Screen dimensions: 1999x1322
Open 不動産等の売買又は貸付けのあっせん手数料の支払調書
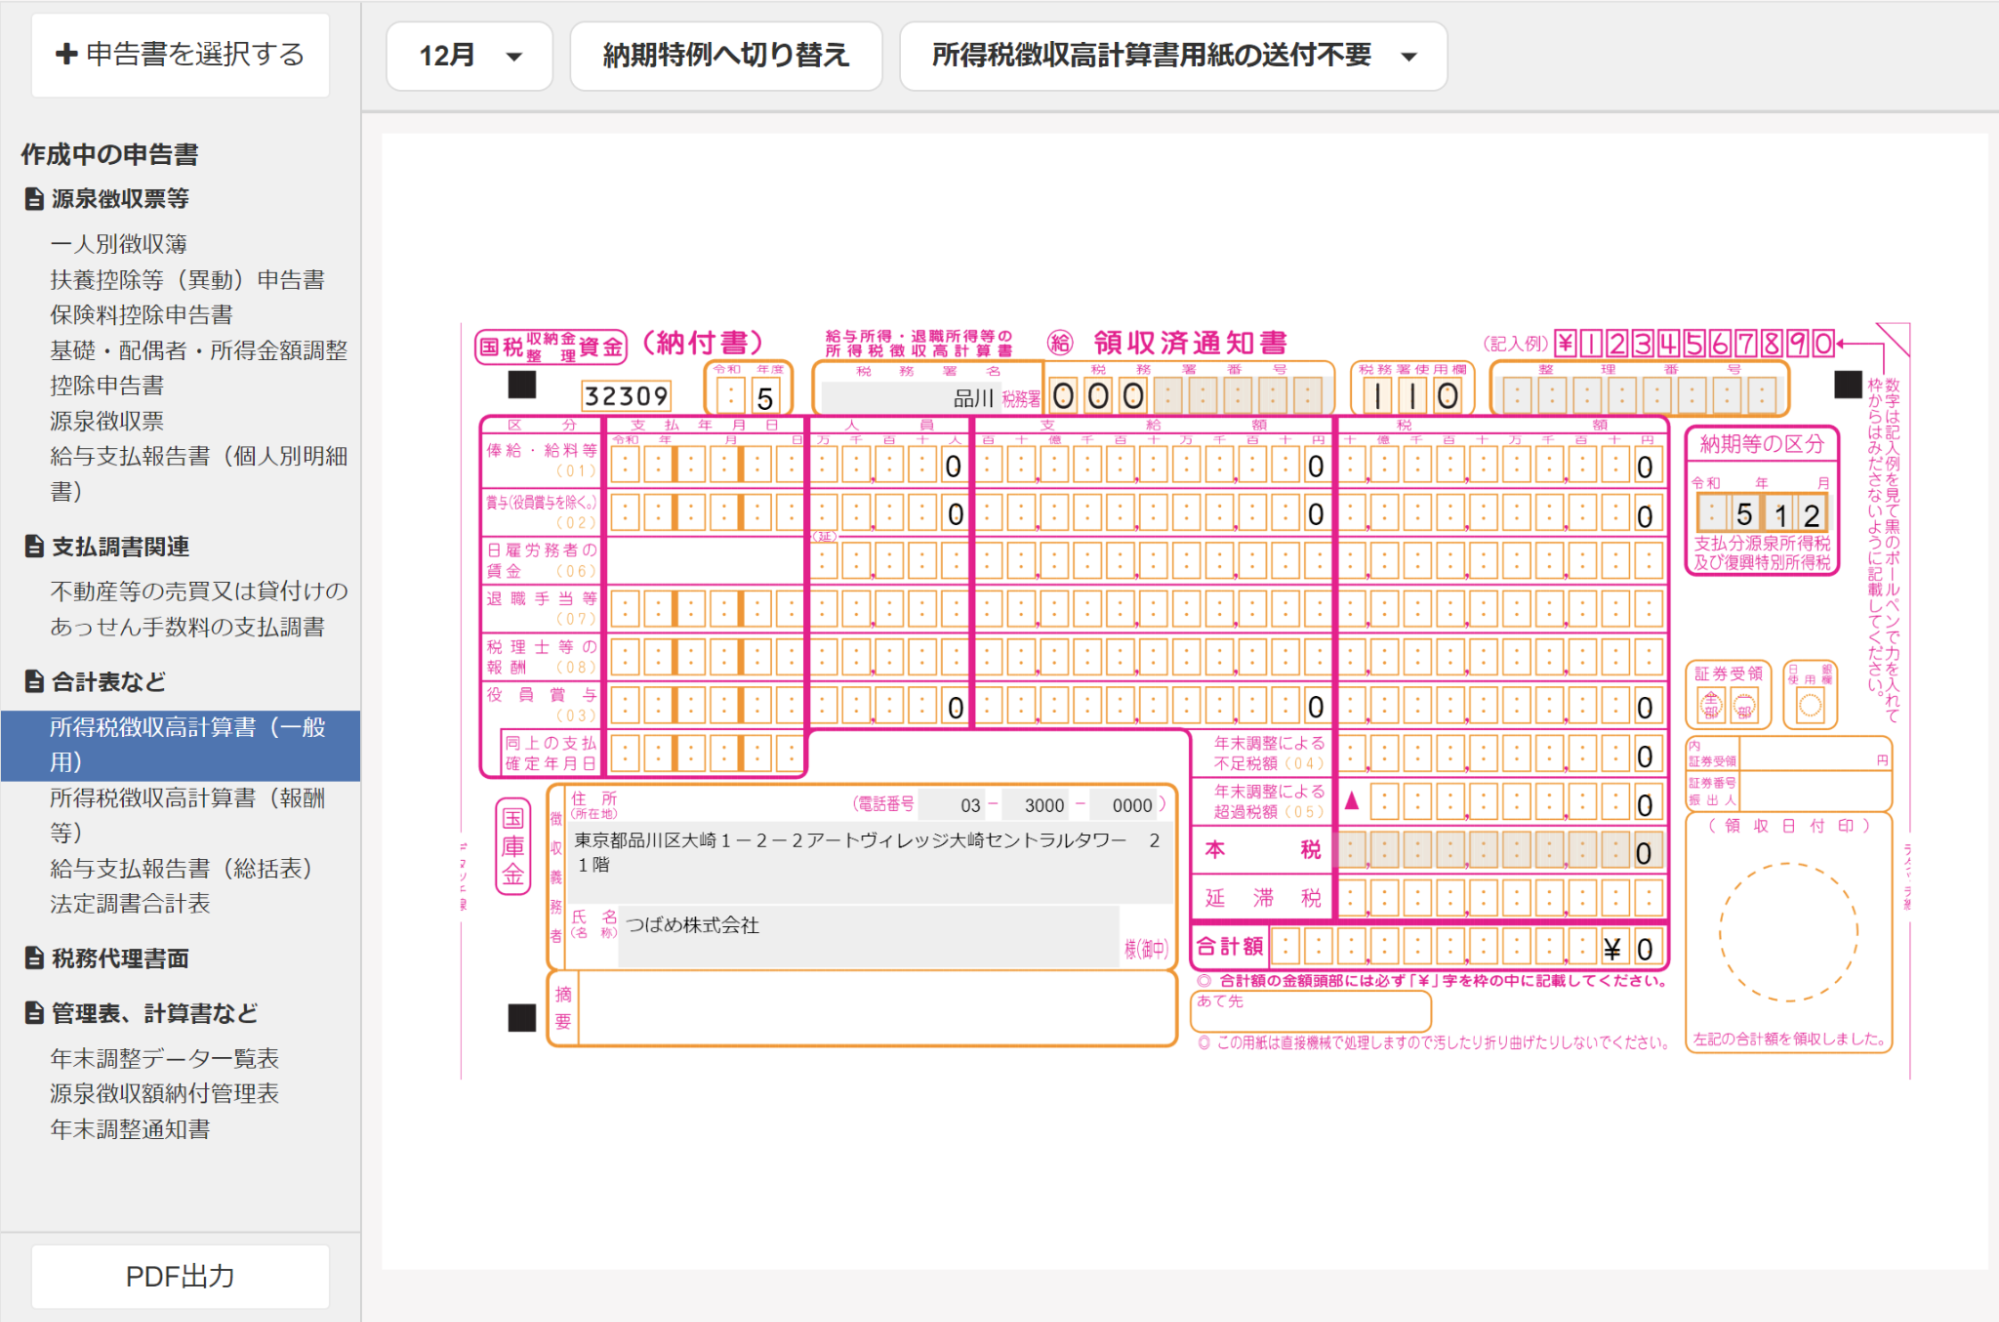tap(199, 609)
